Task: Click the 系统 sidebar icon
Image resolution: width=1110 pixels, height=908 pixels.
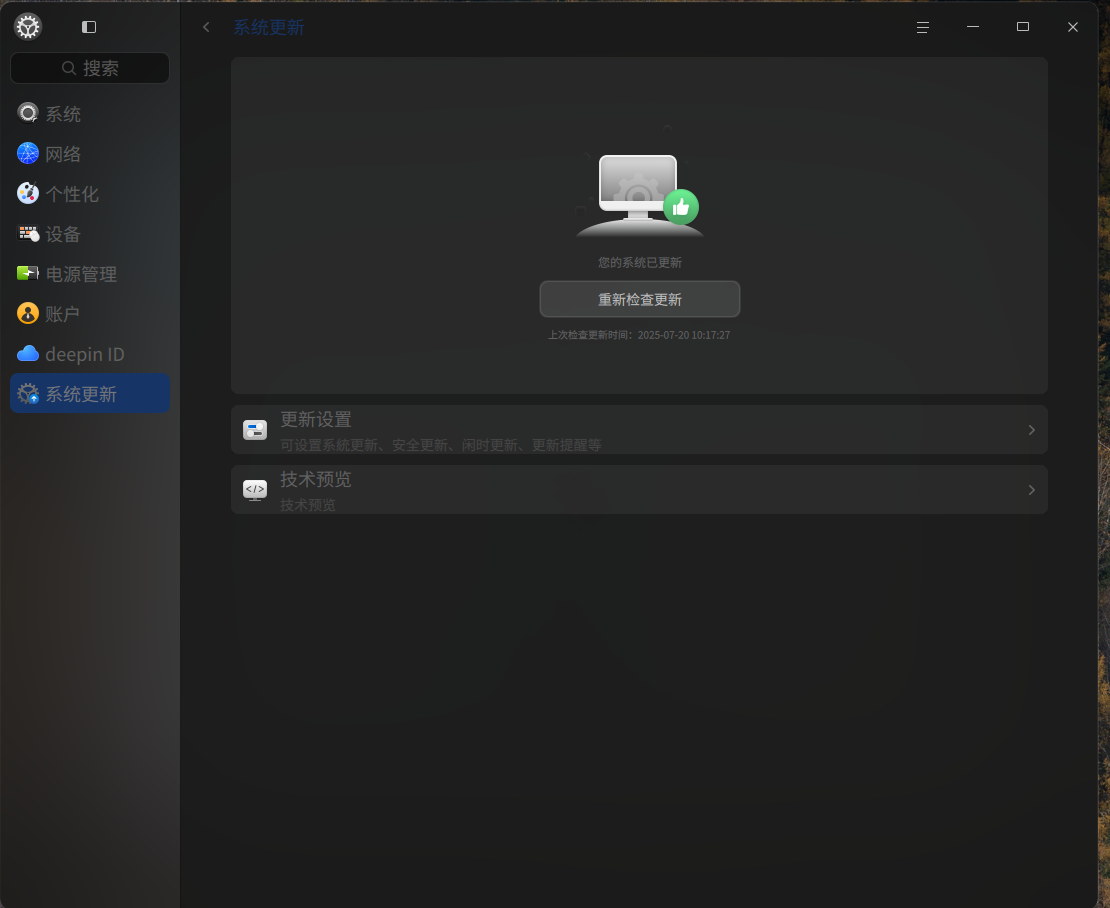Action: [28, 113]
